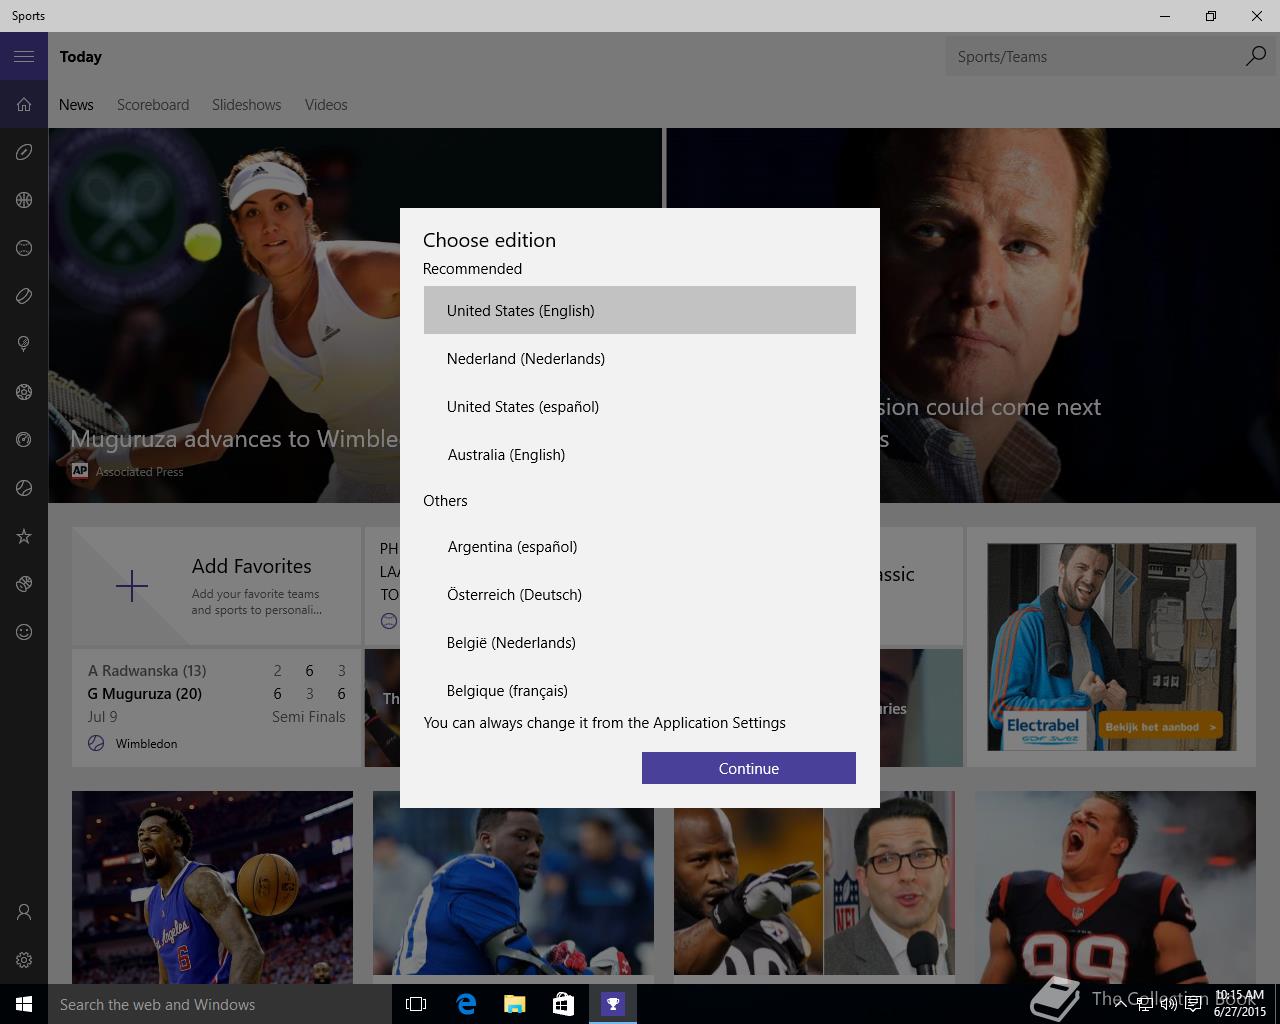1280x1024 pixels.
Task: Click the Associated Press source label
Action: tap(139, 472)
